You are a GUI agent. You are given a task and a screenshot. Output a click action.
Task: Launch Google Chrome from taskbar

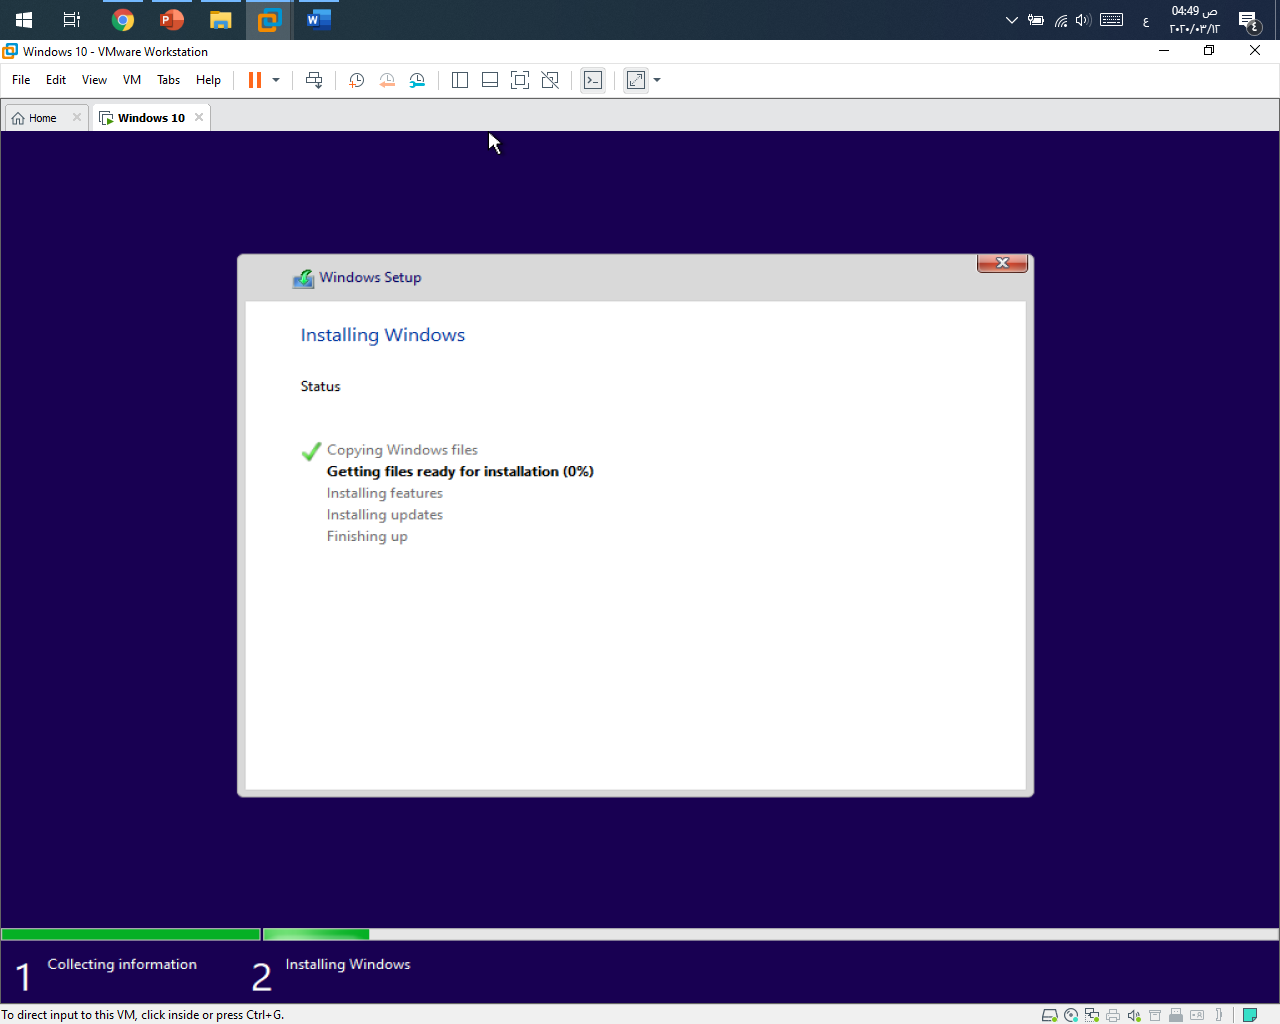[x=123, y=20]
